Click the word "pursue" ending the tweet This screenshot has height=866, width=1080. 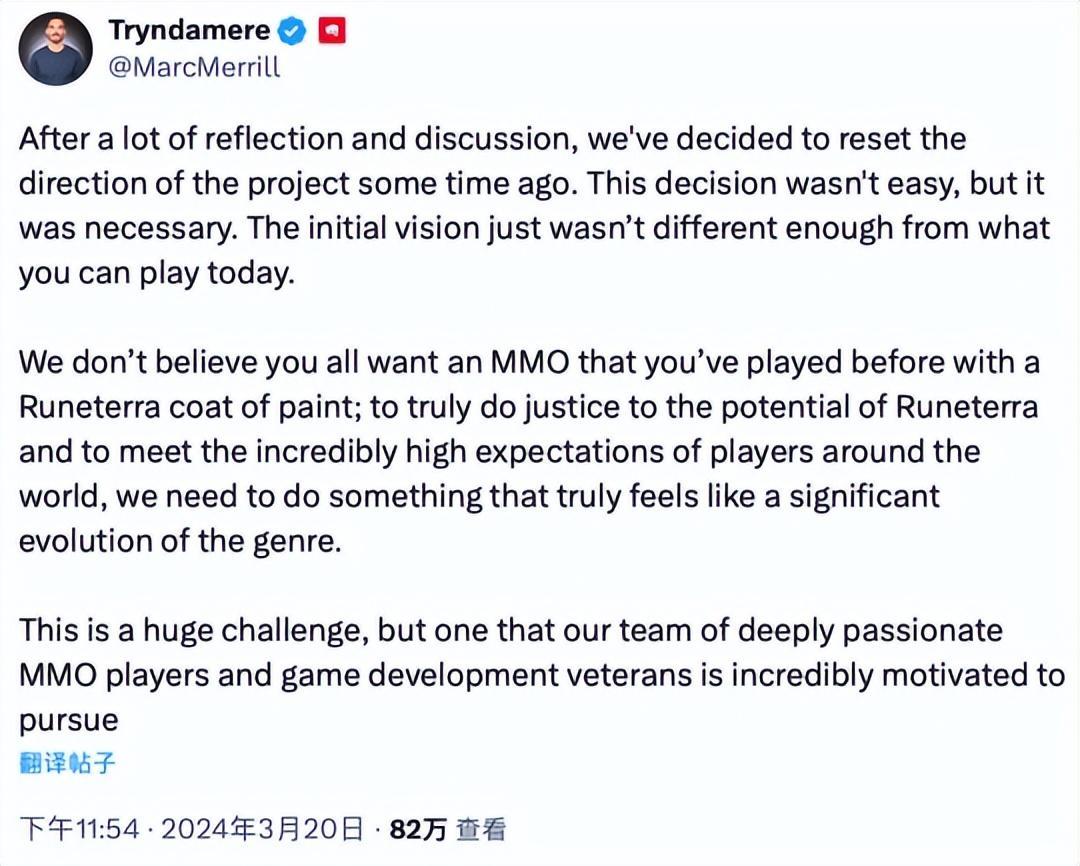tap(68, 720)
